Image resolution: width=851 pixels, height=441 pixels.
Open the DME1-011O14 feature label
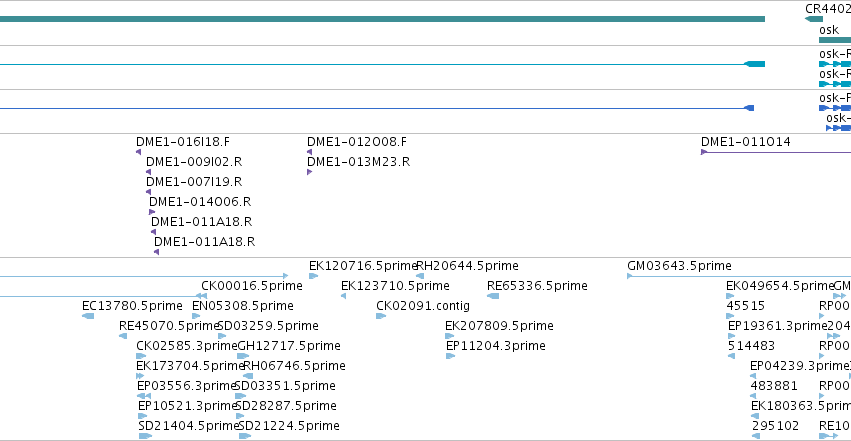pyautogui.click(x=746, y=142)
